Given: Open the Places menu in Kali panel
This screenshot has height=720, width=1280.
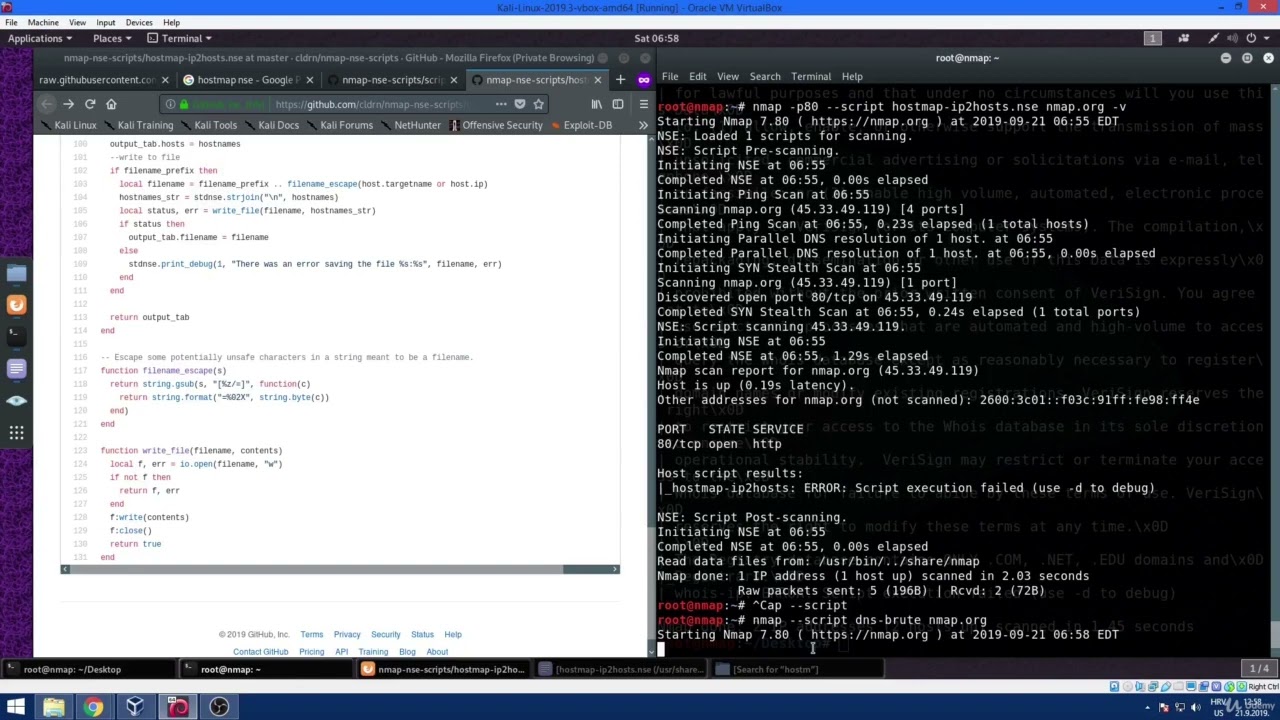Looking at the screenshot, I should [112, 38].
